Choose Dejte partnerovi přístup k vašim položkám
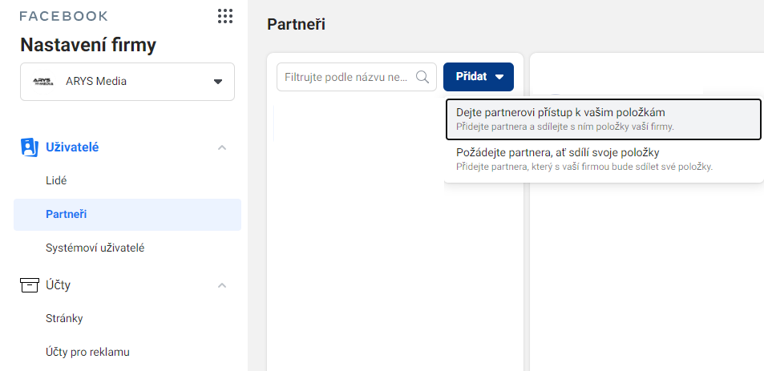Viewport: 764px width, 374px height. tap(603, 119)
